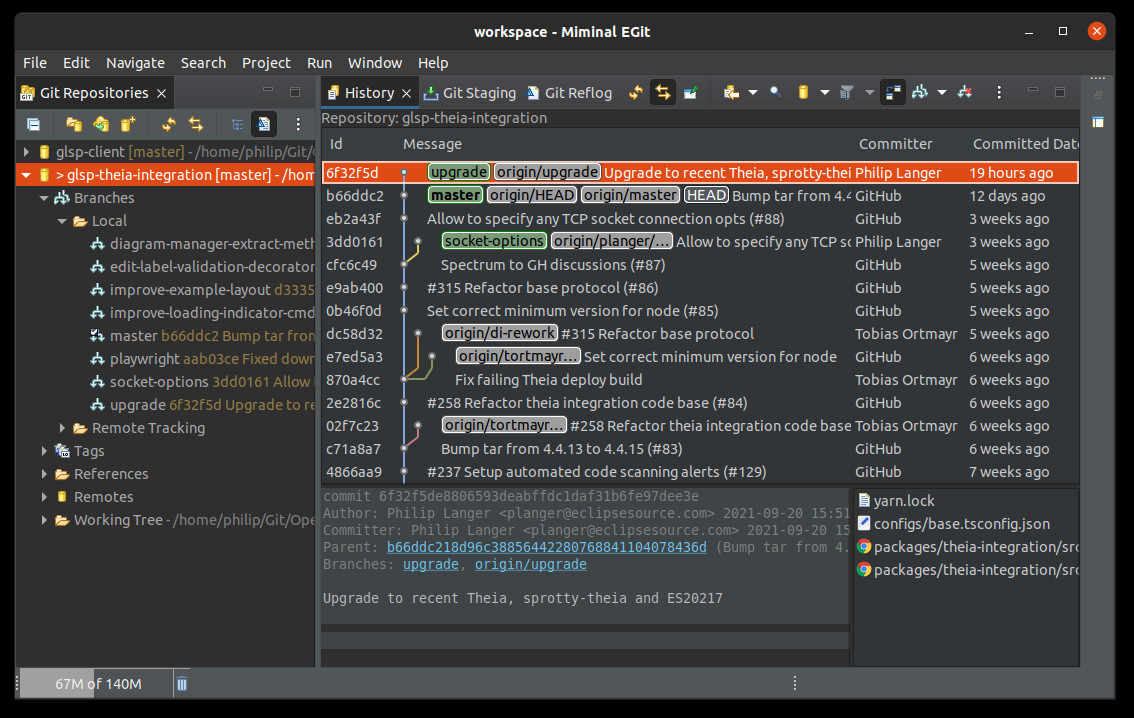Switch to the Git Staging tab
Viewport: 1134px width, 718px height.
[470, 93]
